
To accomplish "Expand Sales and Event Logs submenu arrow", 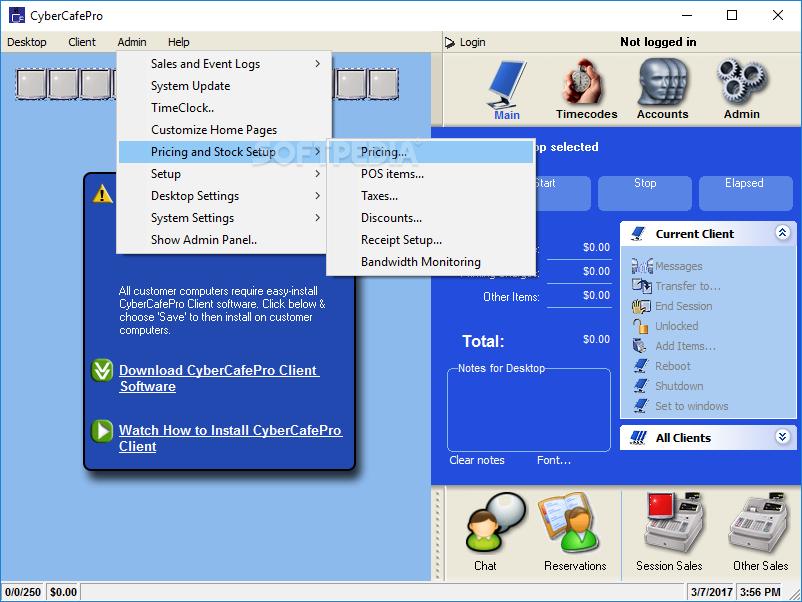I will (x=318, y=63).
